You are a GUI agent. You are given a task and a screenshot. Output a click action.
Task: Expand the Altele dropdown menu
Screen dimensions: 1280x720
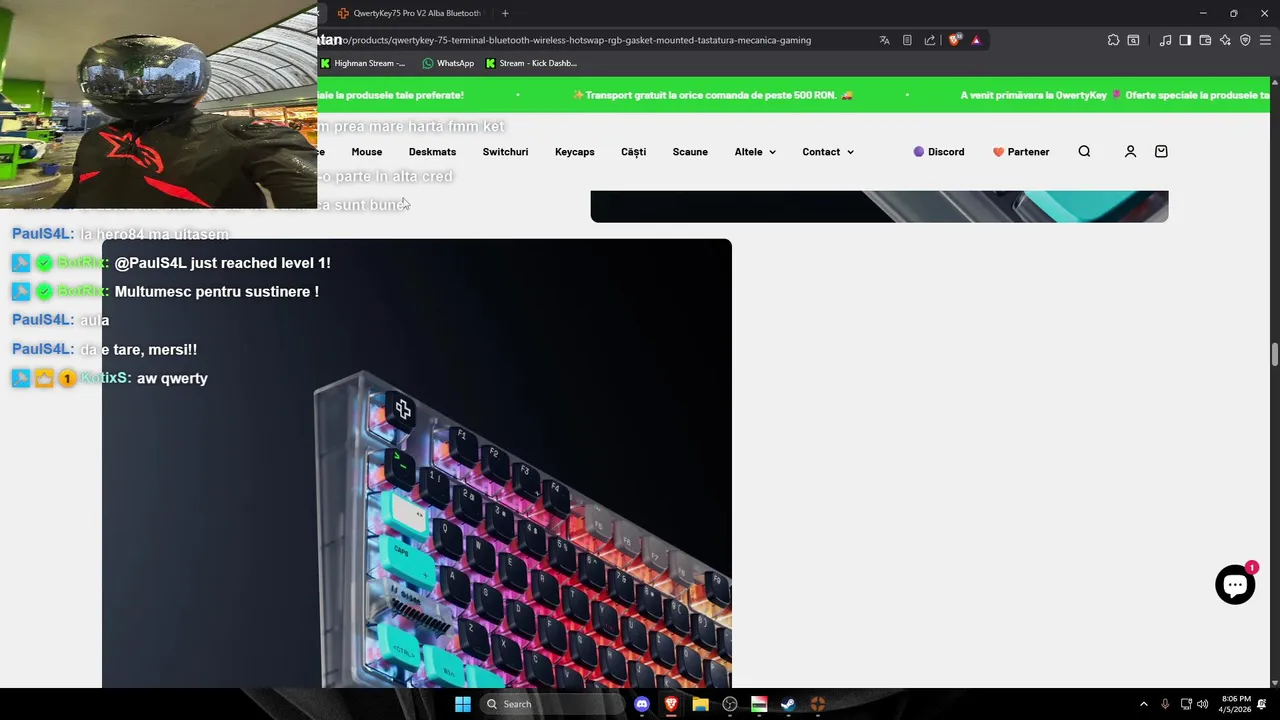point(755,152)
